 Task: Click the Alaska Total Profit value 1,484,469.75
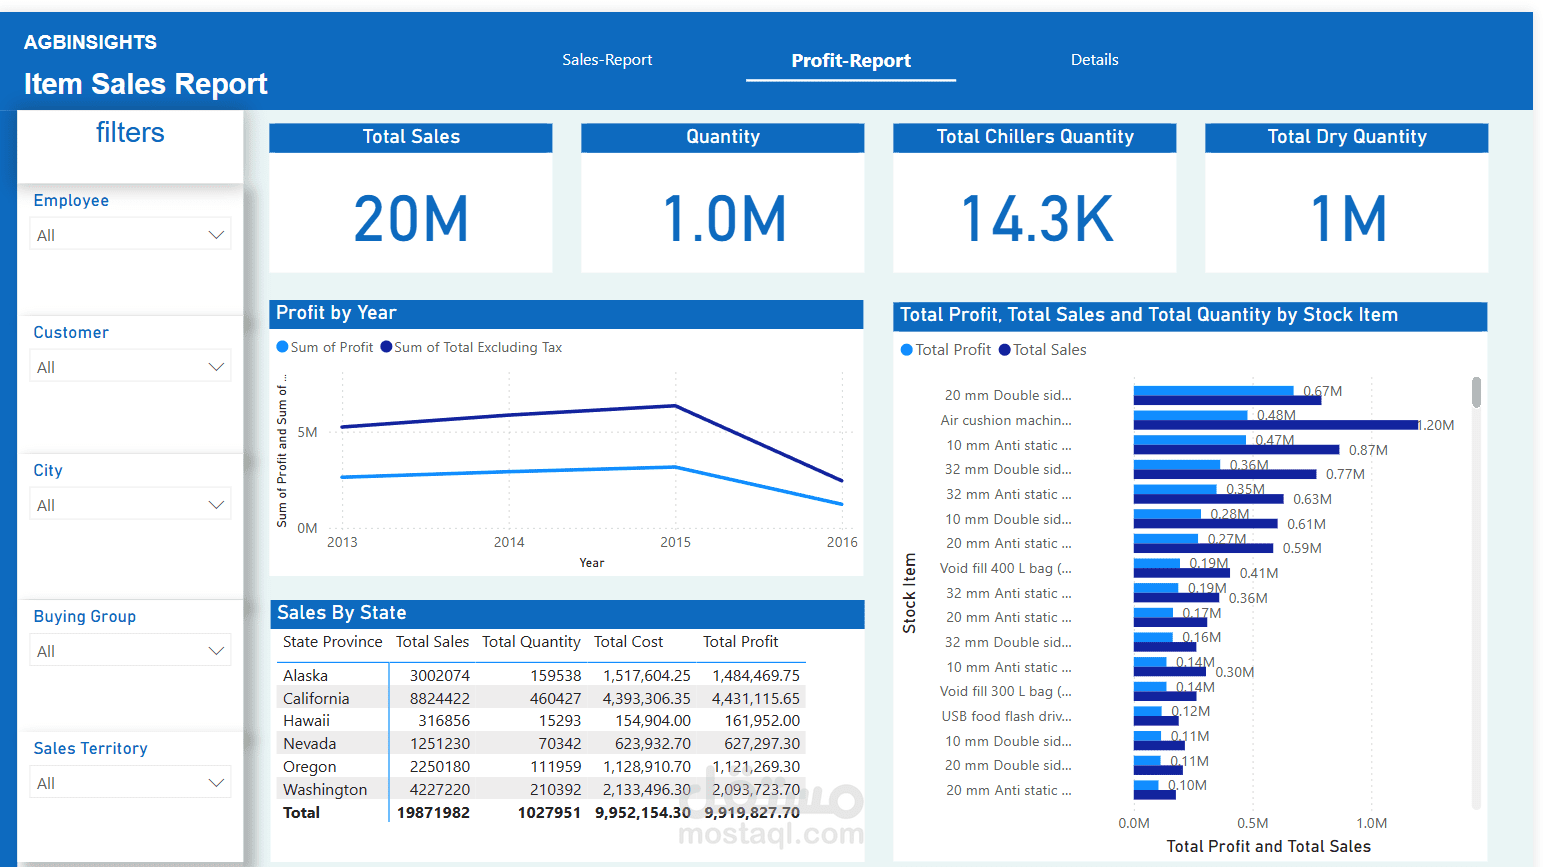(x=756, y=676)
